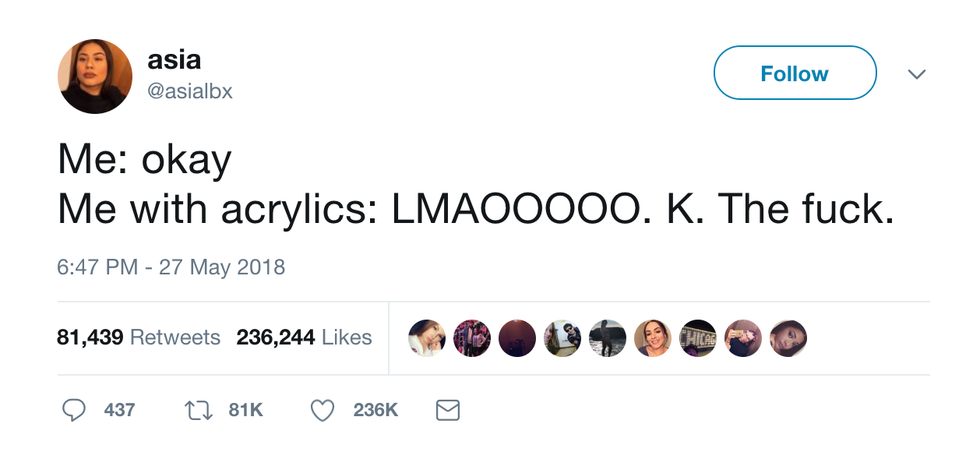Click the smiling woman liker avatar
This screenshot has height=460, width=980.
tap(652, 338)
